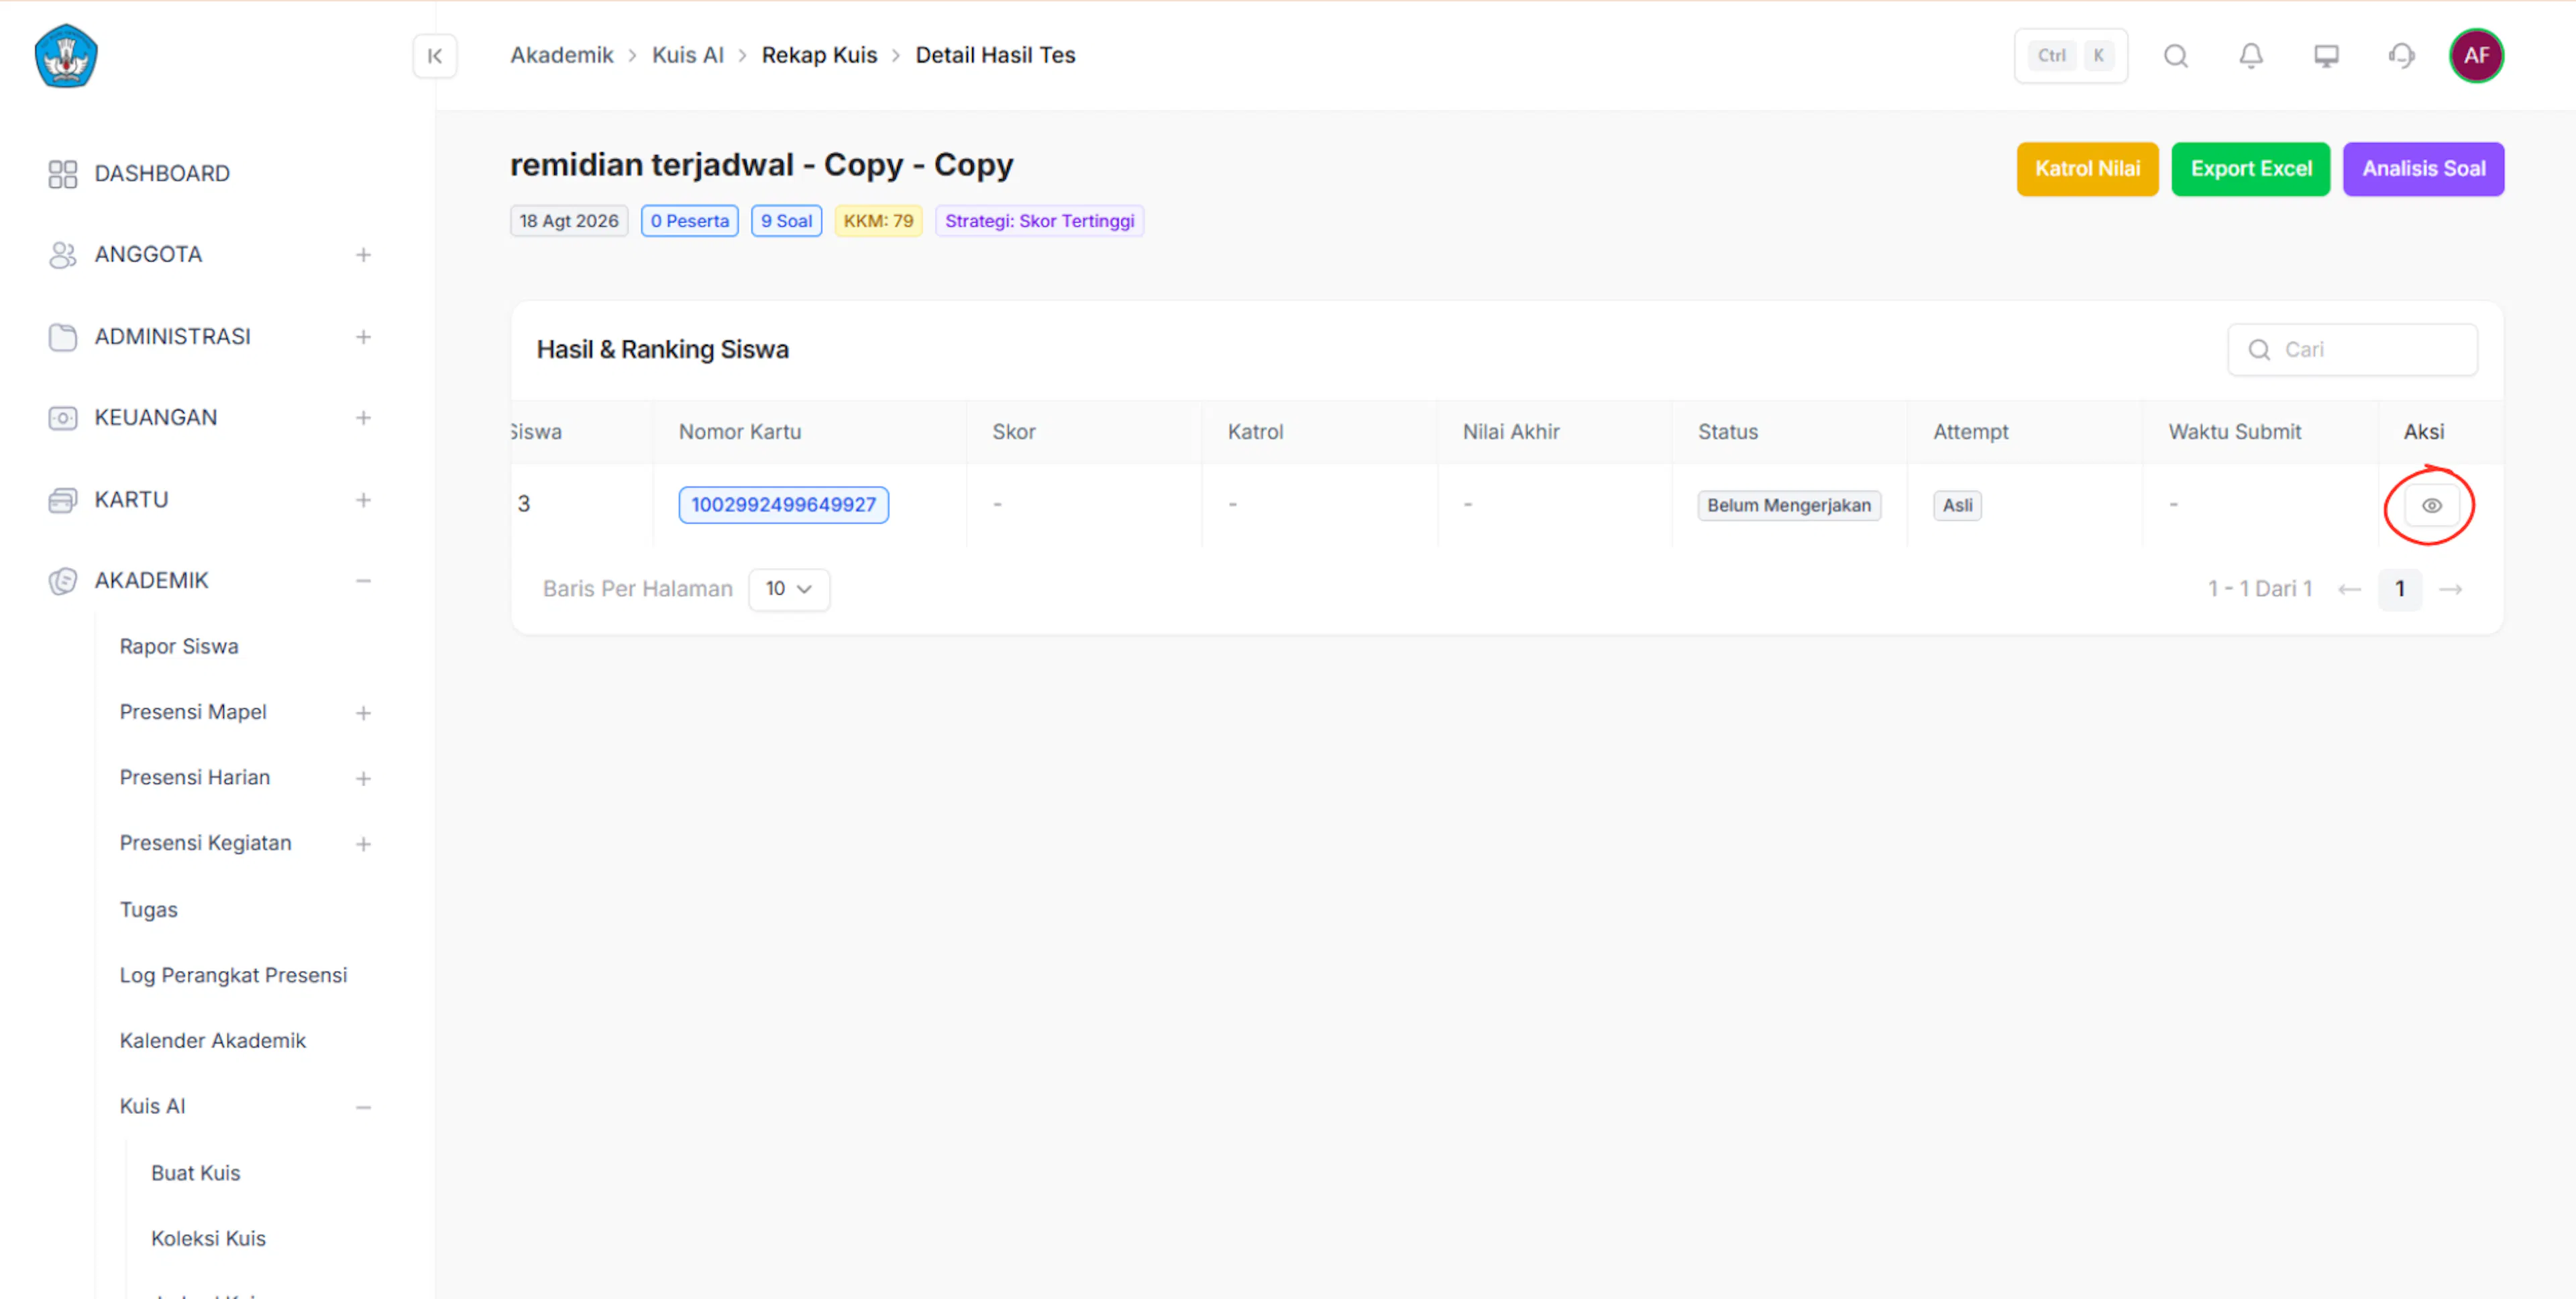The width and height of the screenshot is (2576, 1299).
Task: Expand the Kartu menu
Action: pyautogui.click(x=363, y=500)
